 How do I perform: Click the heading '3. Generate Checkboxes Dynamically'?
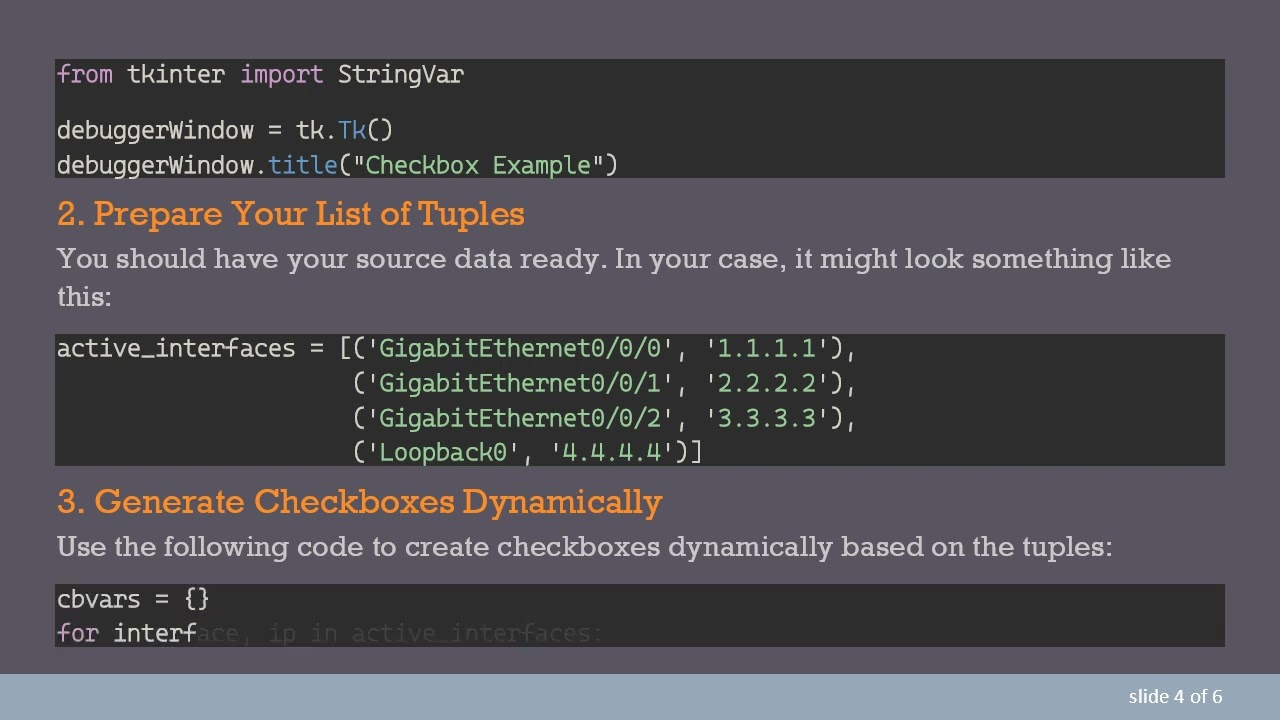(x=359, y=501)
